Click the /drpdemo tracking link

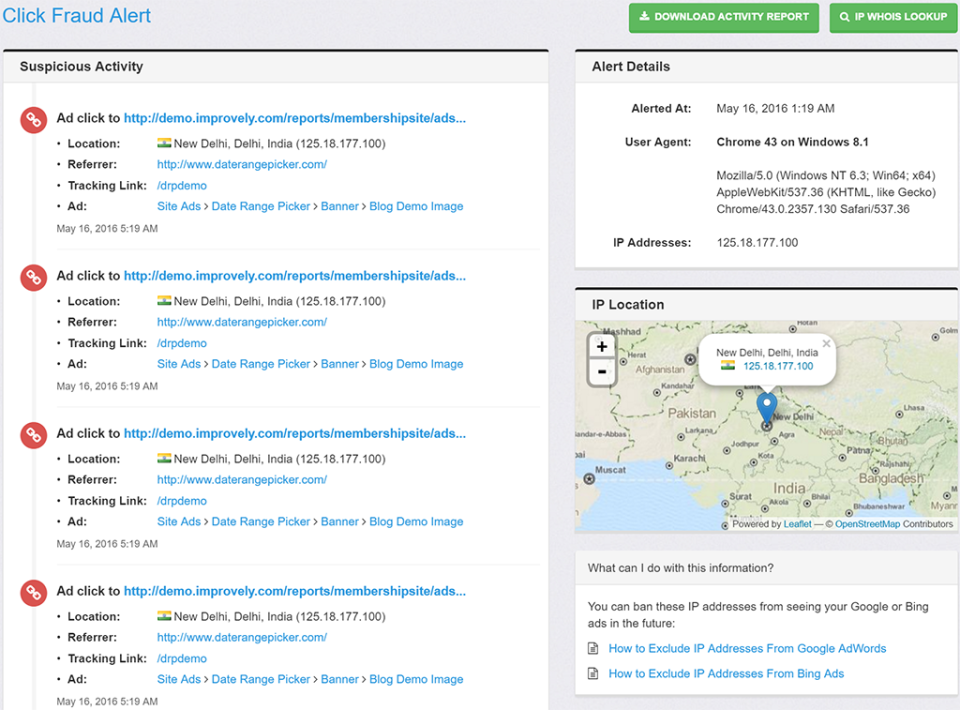(182, 185)
